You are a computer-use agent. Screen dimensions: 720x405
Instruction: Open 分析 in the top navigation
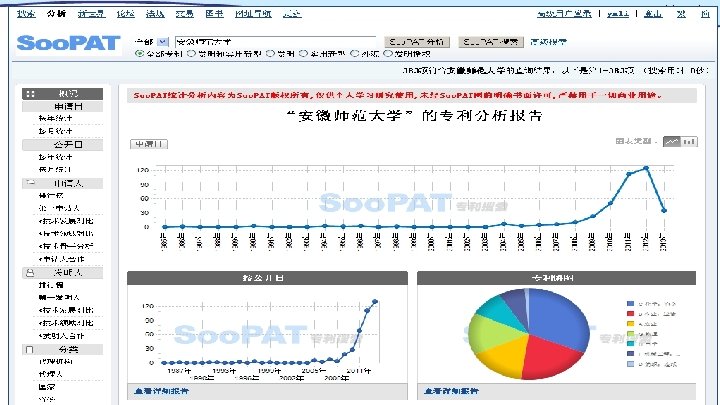tap(56, 14)
